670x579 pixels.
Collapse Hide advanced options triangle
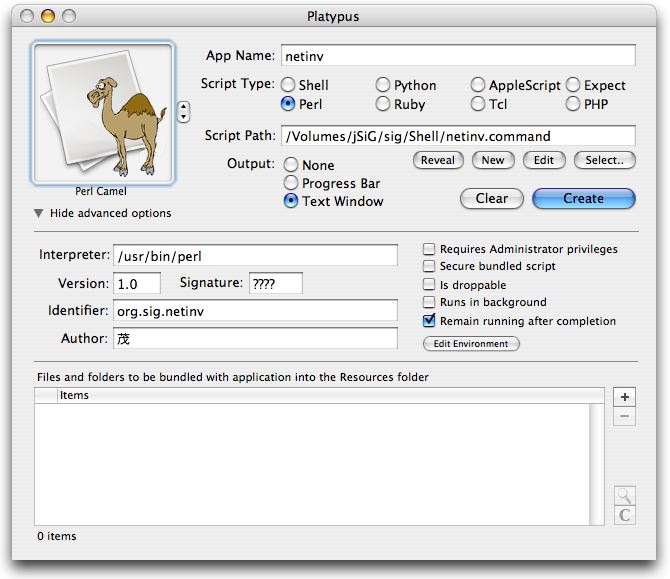(x=38, y=213)
